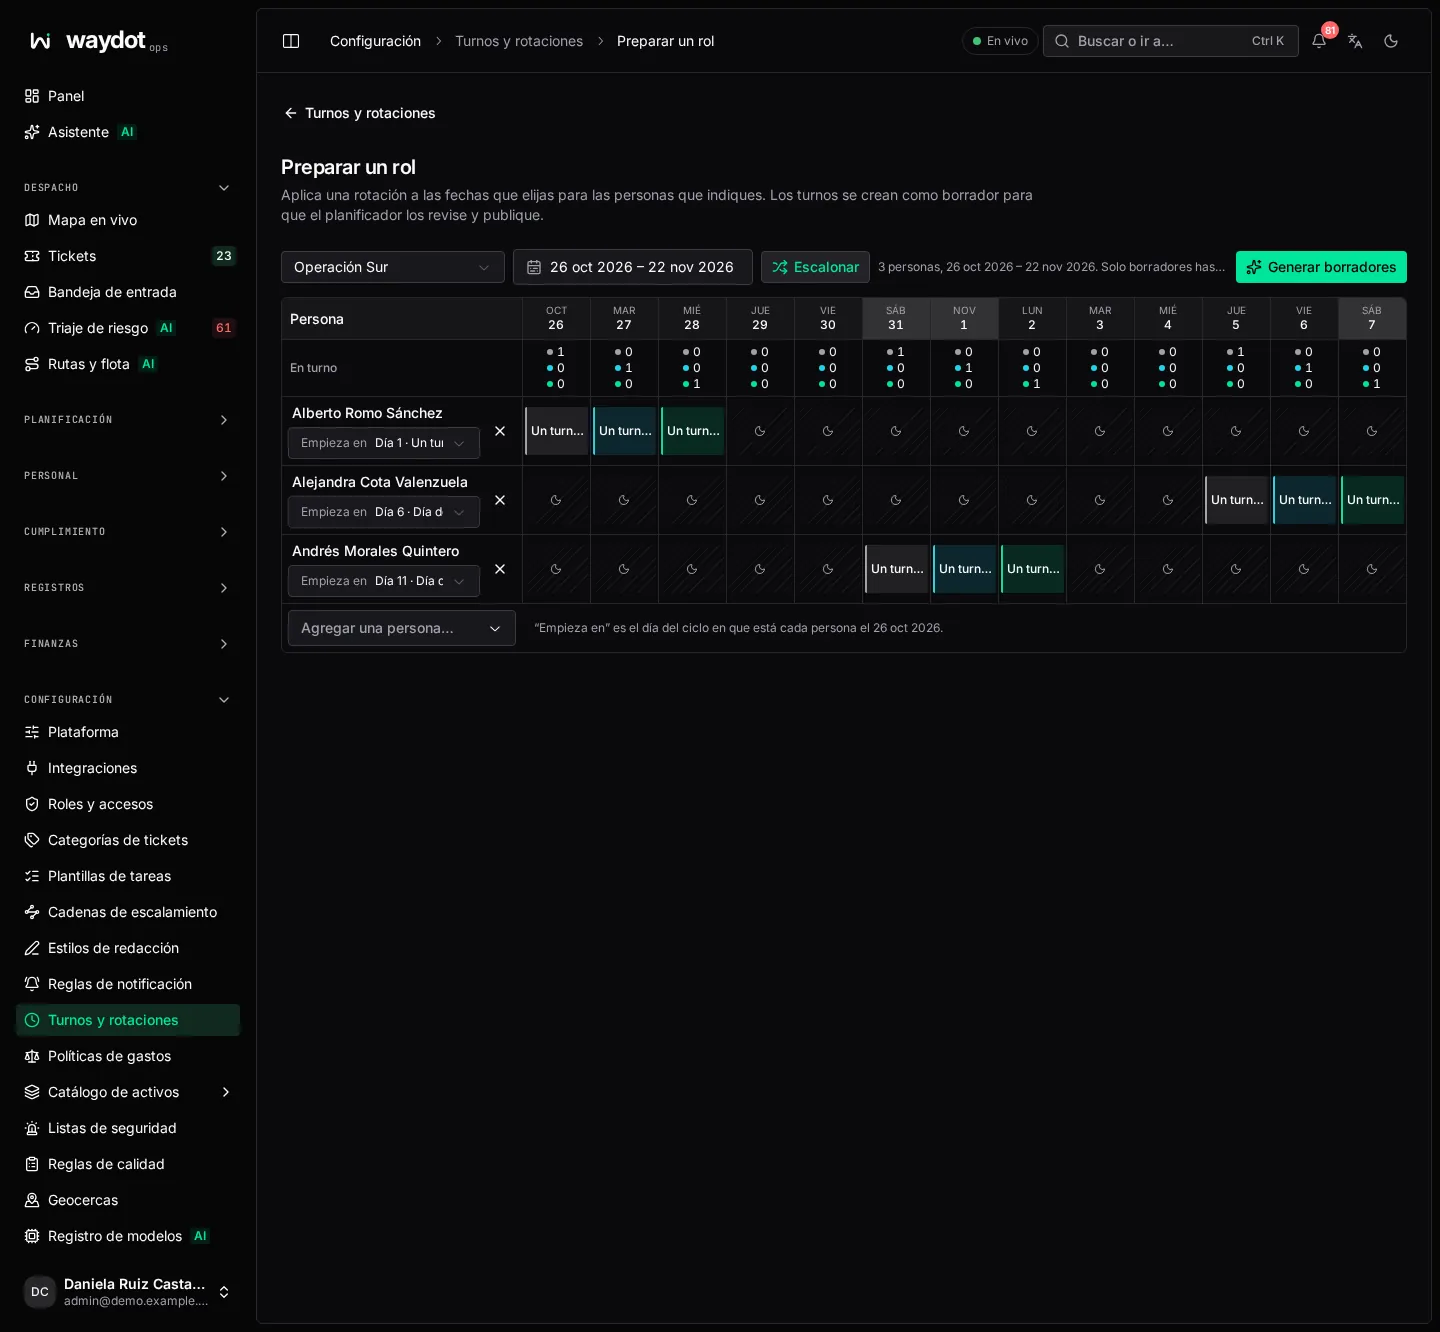The height and width of the screenshot is (1332, 1440).
Task: Open the language translation icon
Action: pos(1355,41)
